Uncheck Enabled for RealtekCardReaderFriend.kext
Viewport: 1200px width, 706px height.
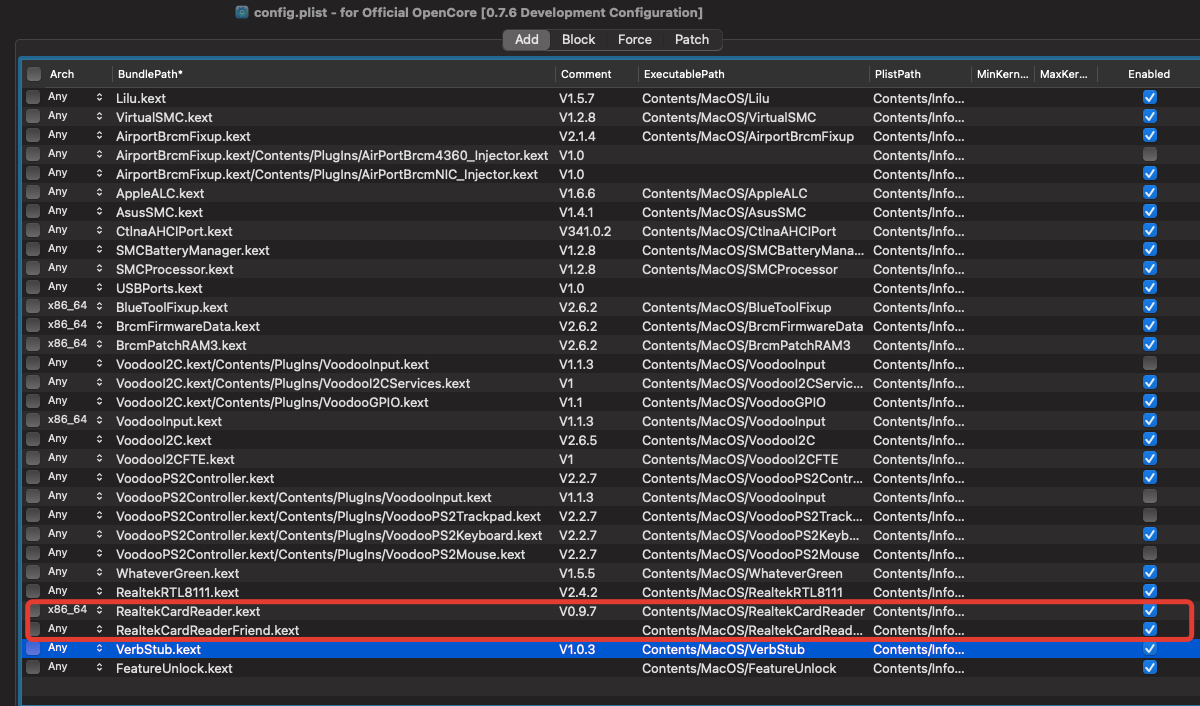pyautogui.click(x=1150, y=630)
